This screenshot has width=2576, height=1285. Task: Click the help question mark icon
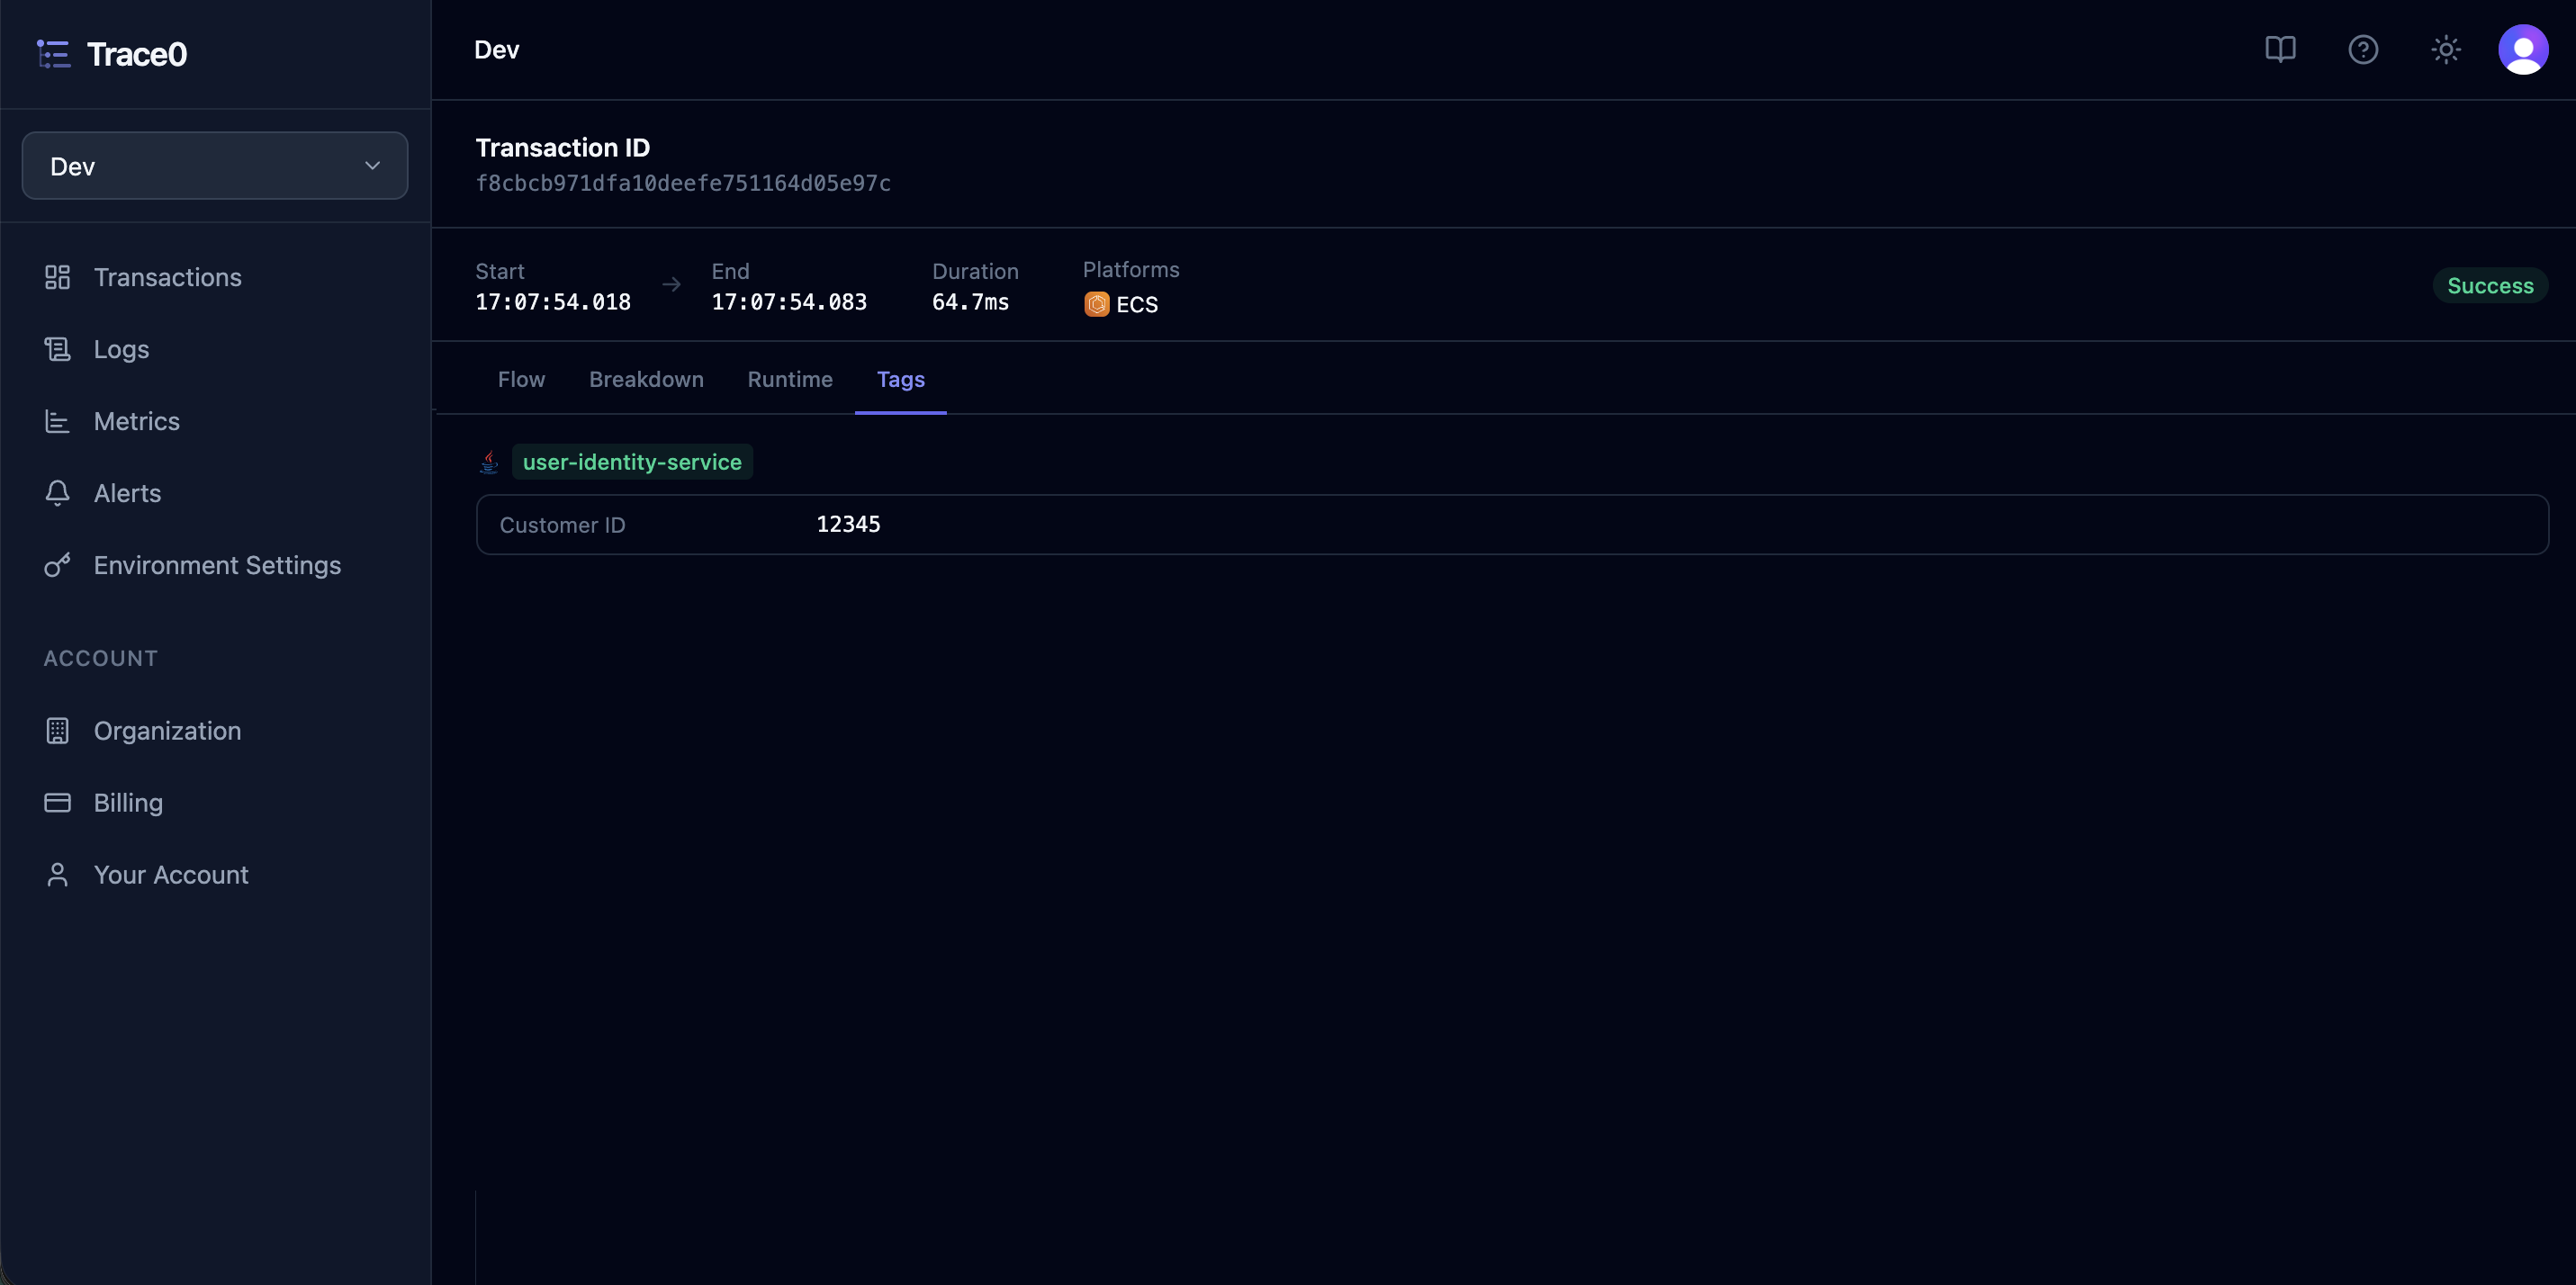pyautogui.click(x=2363, y=49)
